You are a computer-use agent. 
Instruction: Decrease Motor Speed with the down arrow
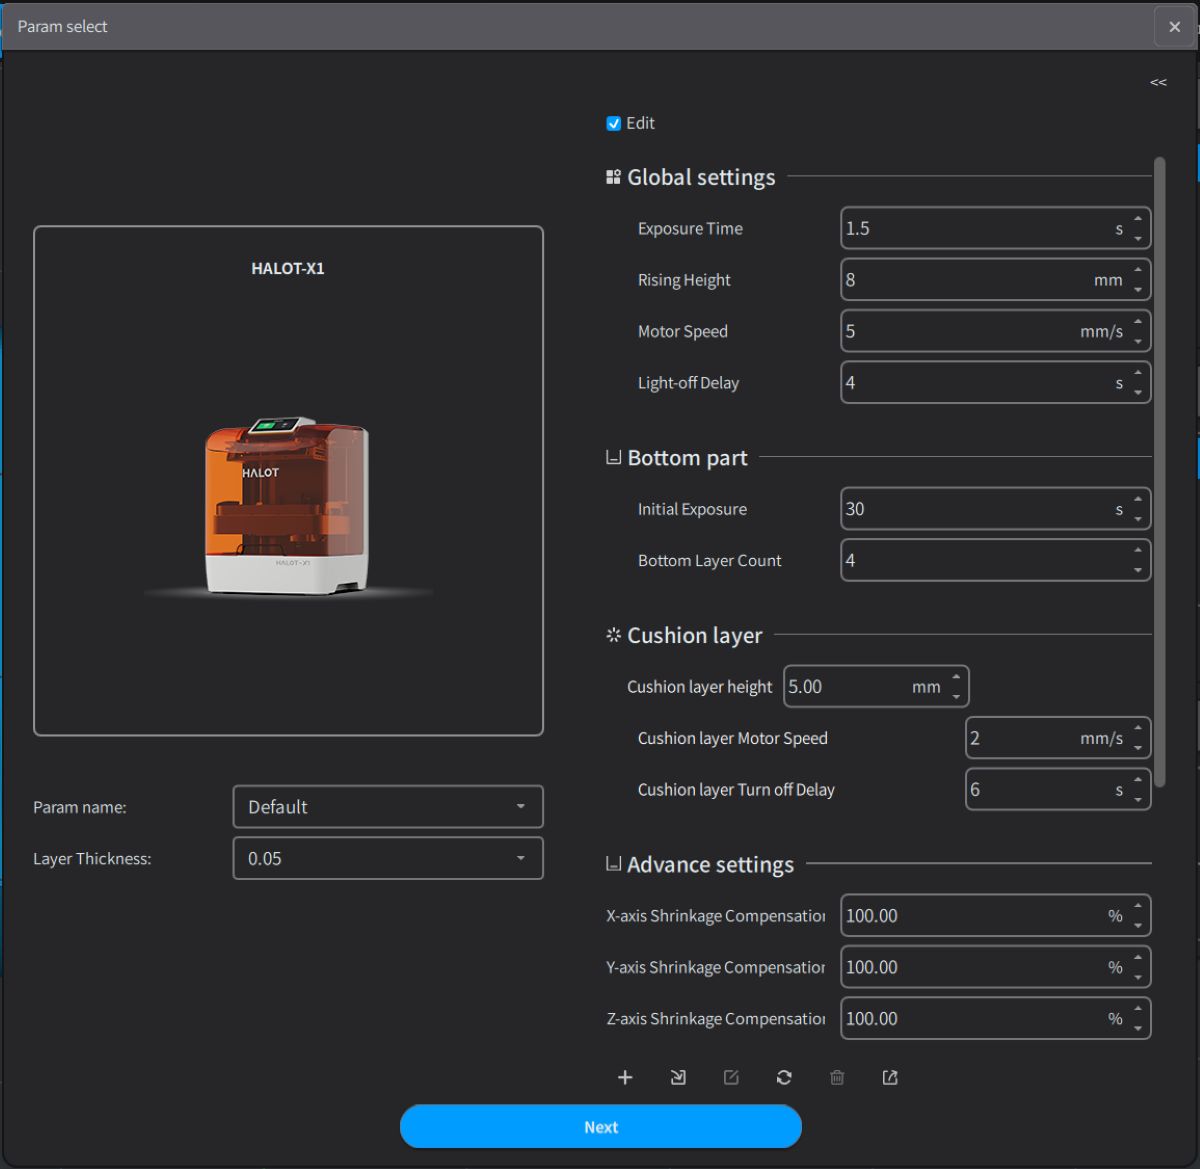pos(1138,341)
